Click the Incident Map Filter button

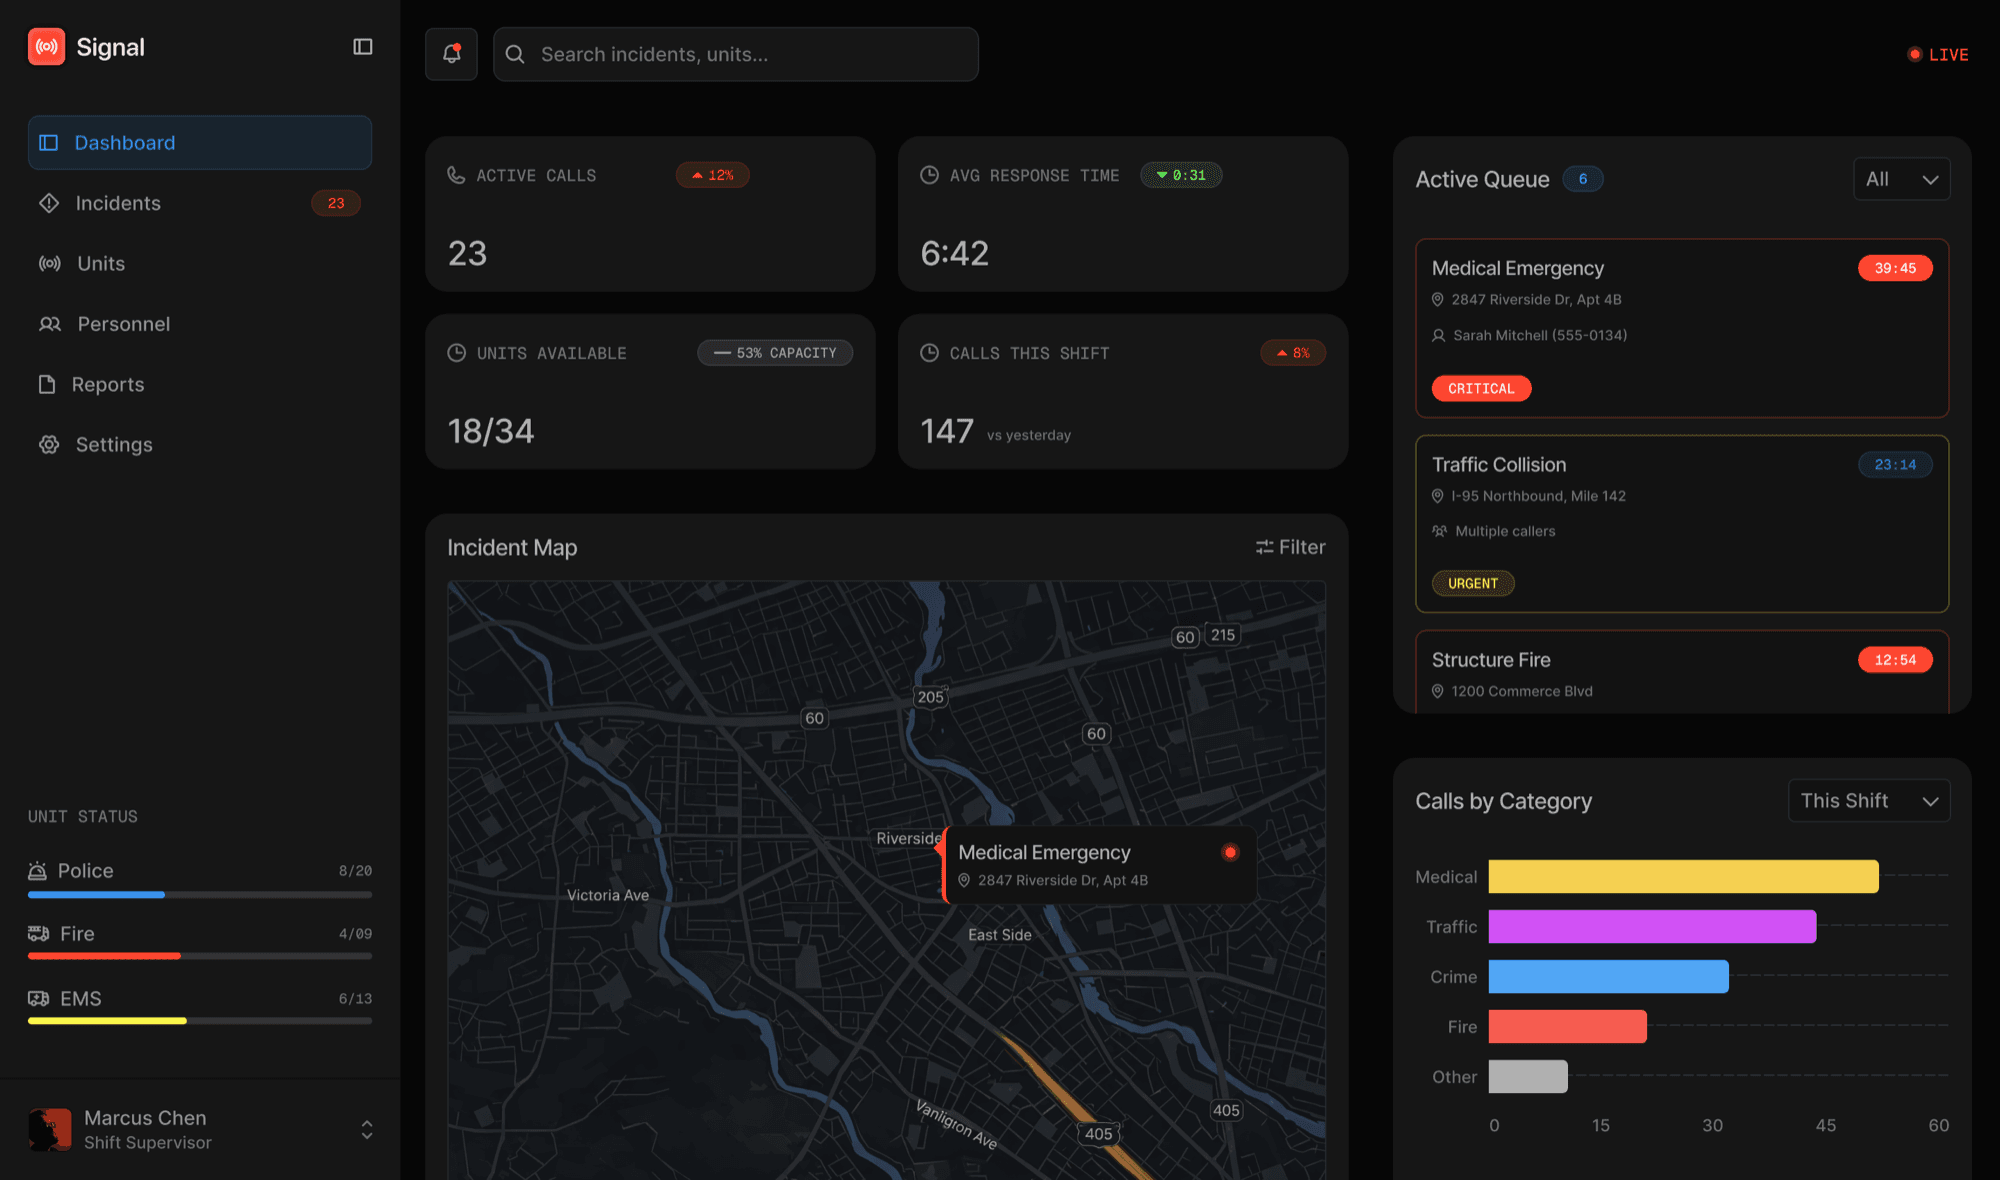(x=1290, y=547)
